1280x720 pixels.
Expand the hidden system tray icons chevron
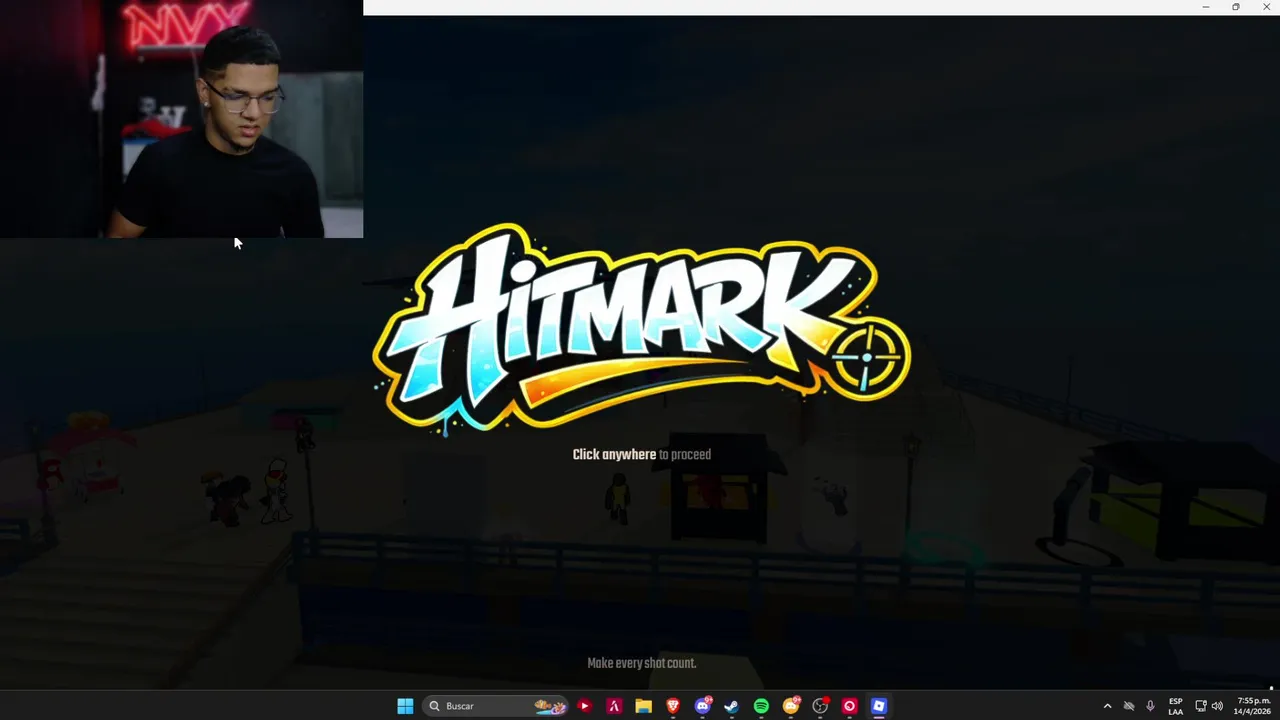[x=1107, y=706]
